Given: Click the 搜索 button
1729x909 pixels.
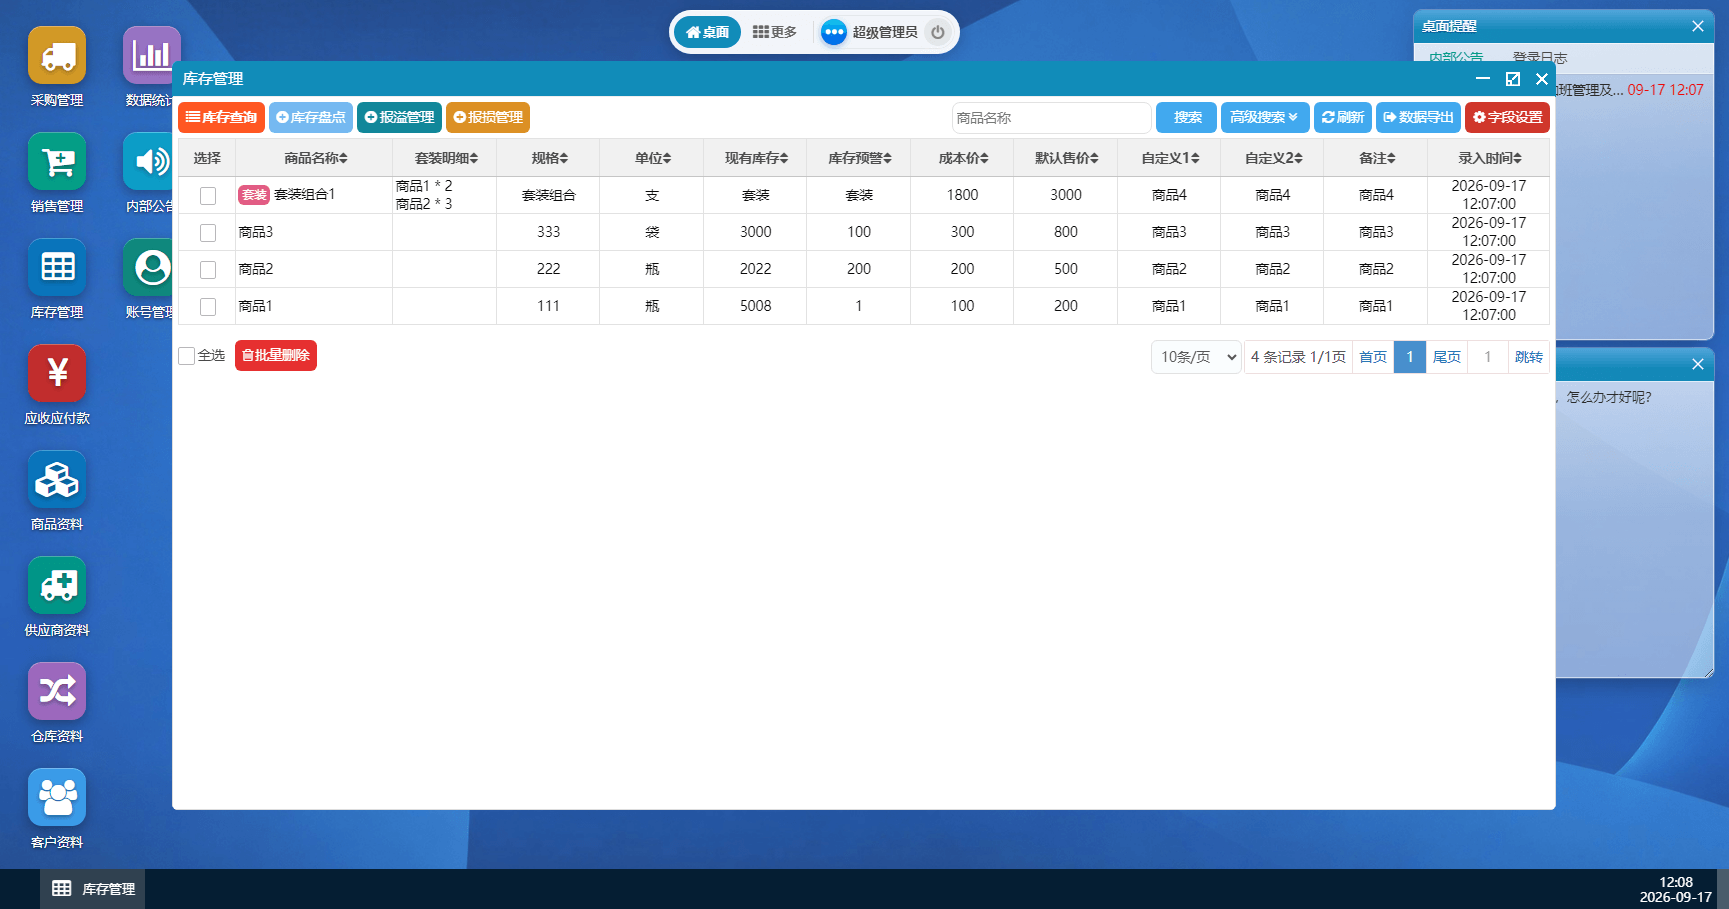Looking at the screenshot, I should point(1187,118).
